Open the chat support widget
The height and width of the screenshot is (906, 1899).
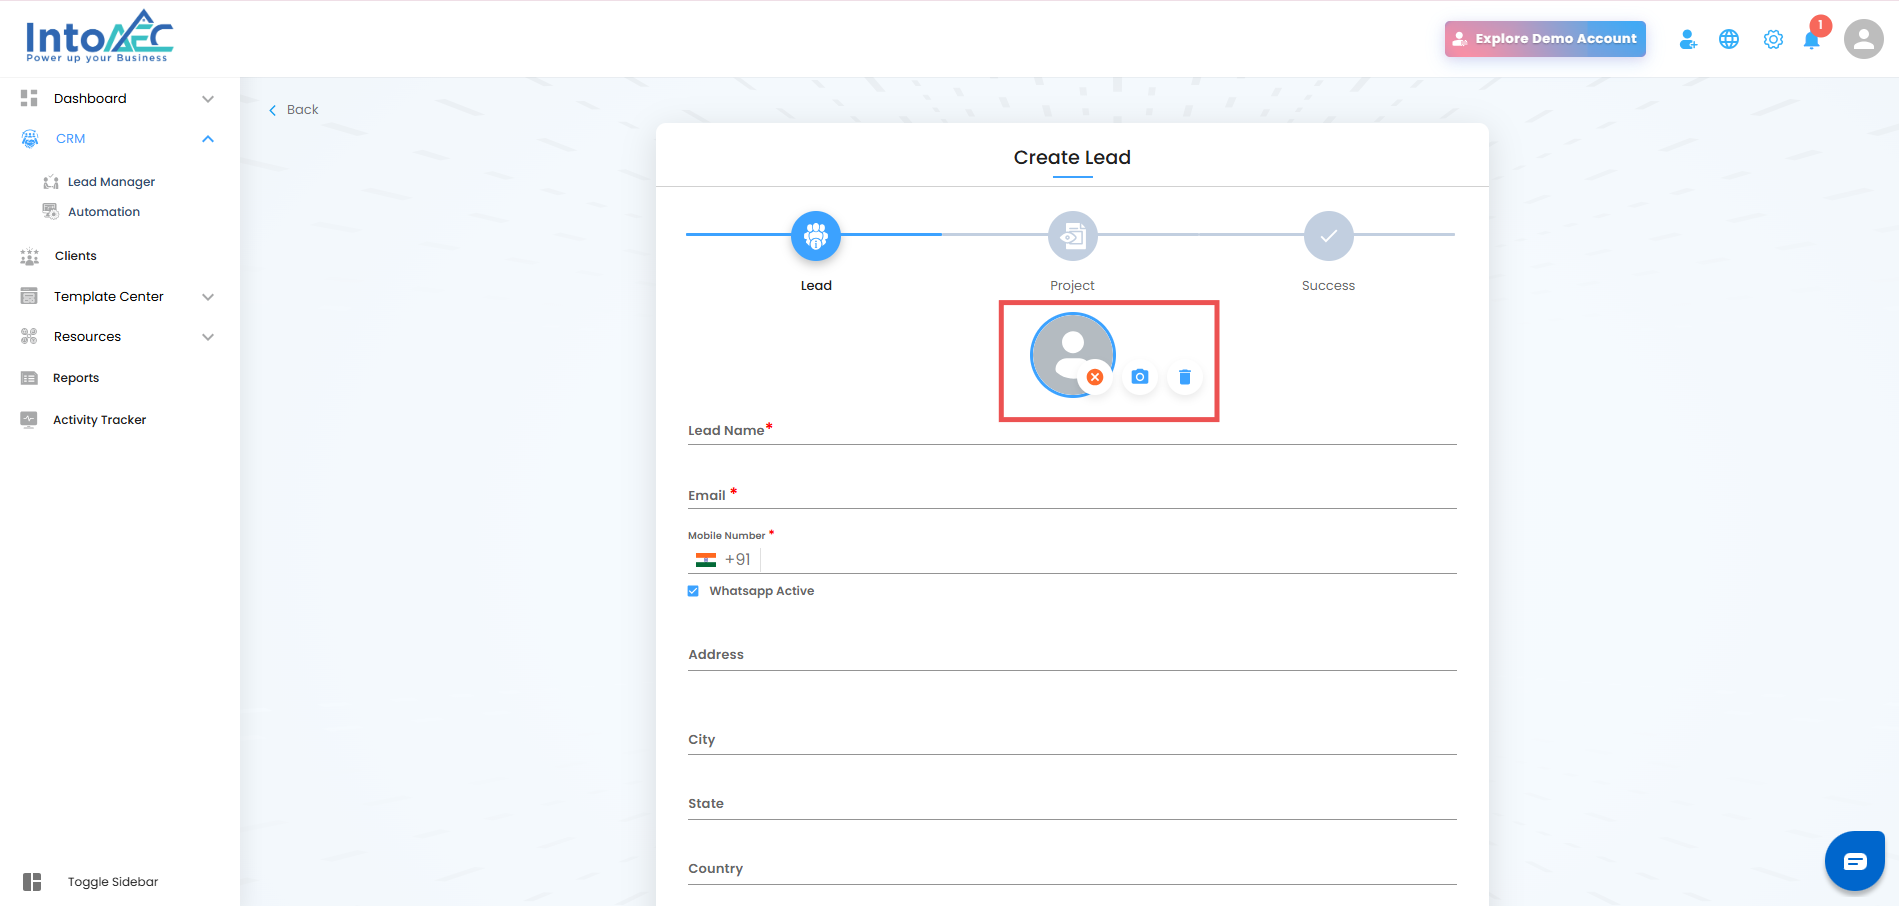tap(1855, 861)
